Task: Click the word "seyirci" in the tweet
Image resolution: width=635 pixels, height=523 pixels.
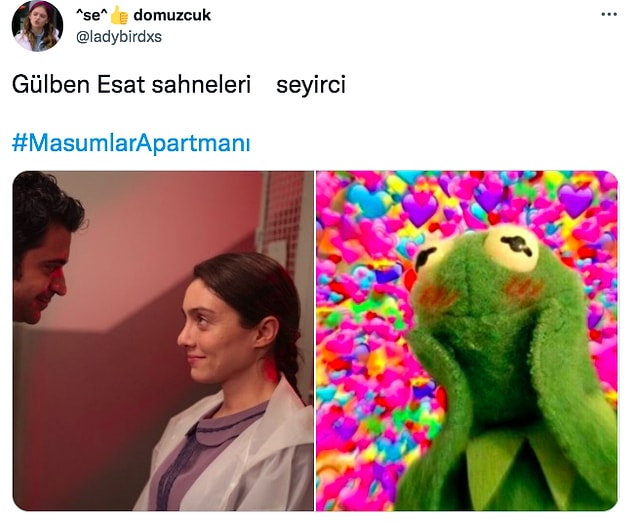Action: tap(311, 85)
